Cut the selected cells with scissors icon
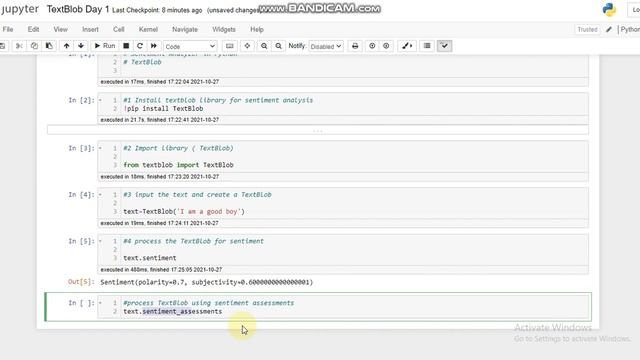This screenshot has width=640, height=360. click(x=19, y=46)
